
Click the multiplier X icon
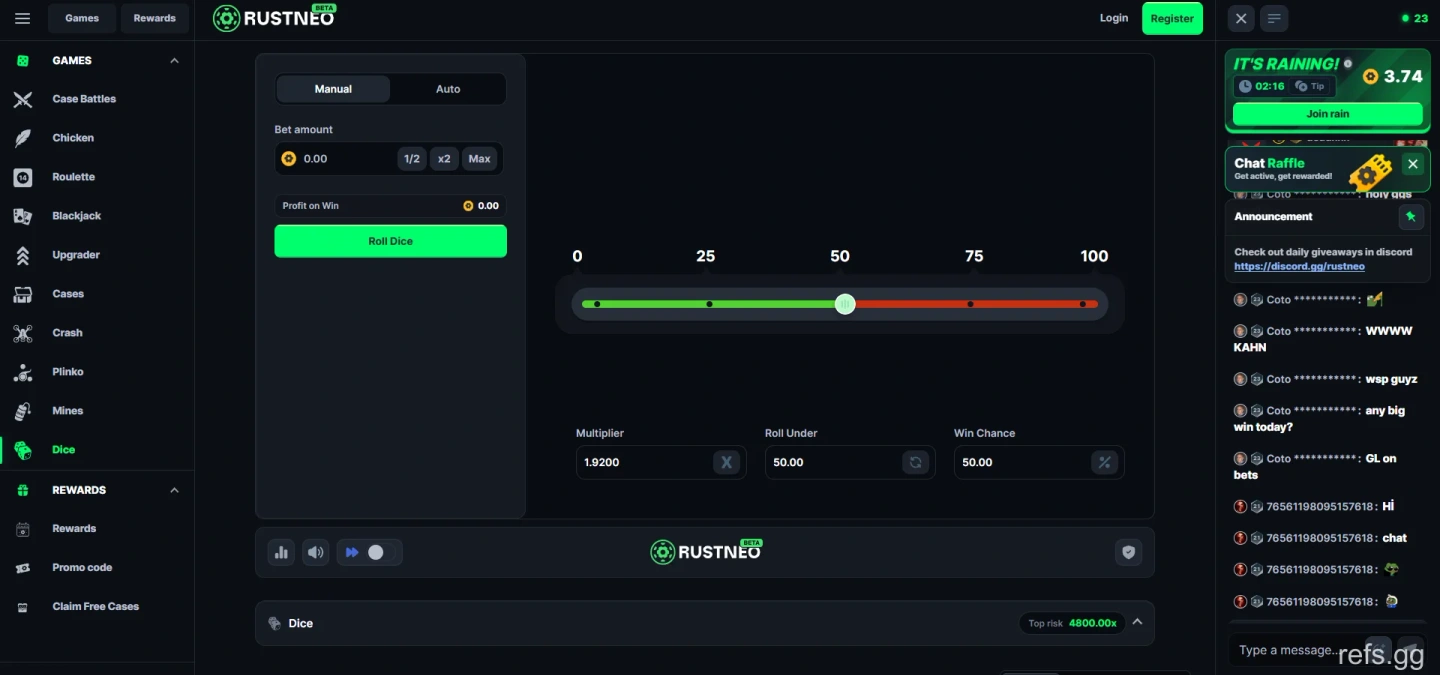pos(727,462)
